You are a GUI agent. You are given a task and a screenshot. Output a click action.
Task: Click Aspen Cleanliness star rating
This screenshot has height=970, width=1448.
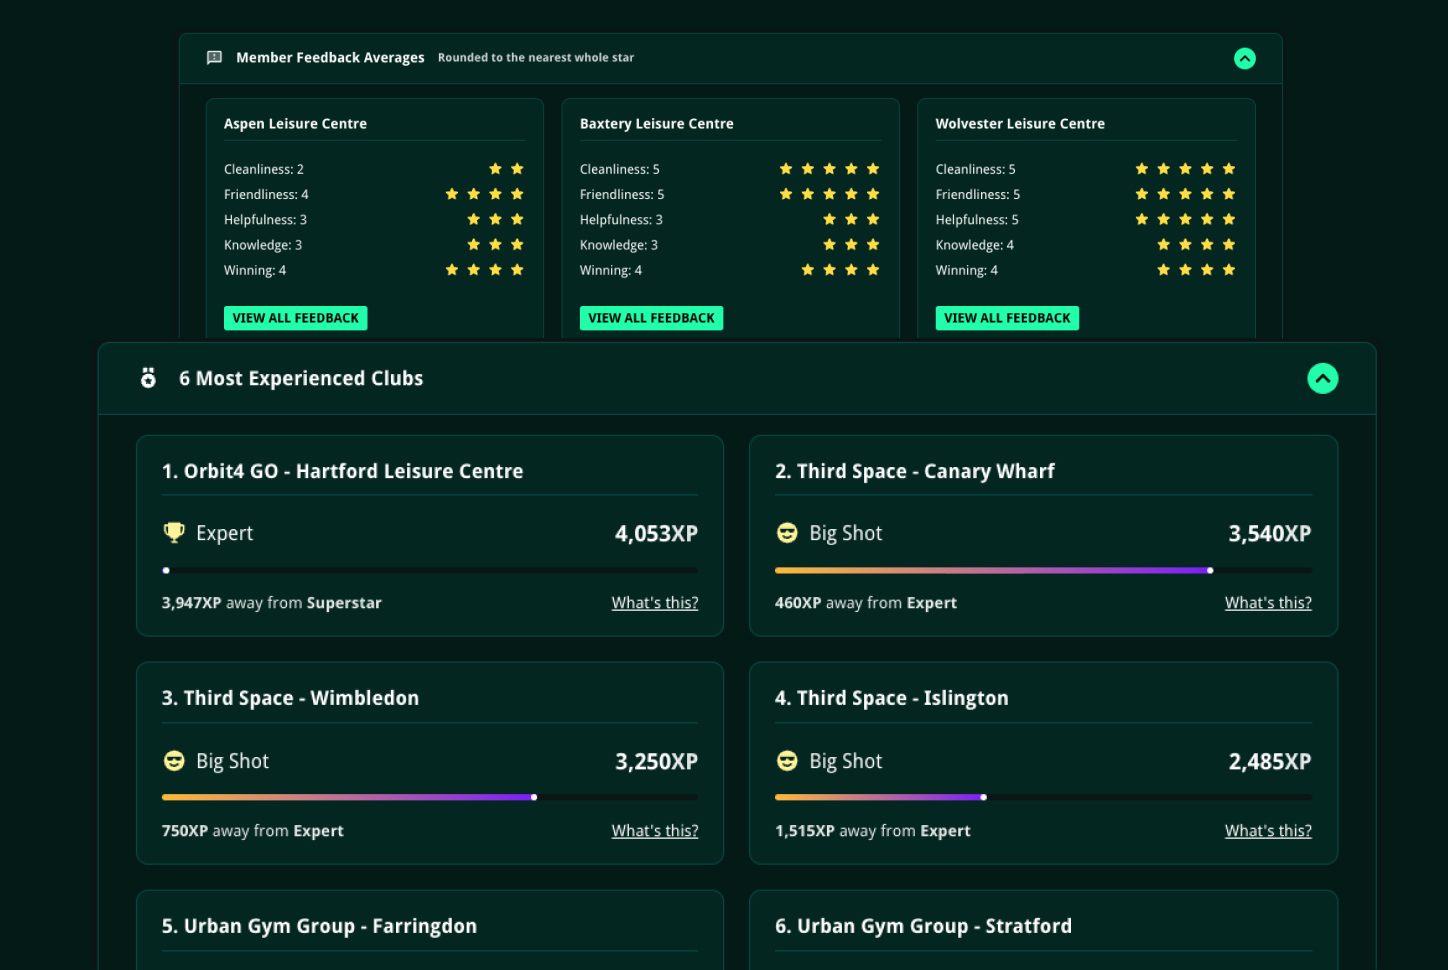point(506,169)
